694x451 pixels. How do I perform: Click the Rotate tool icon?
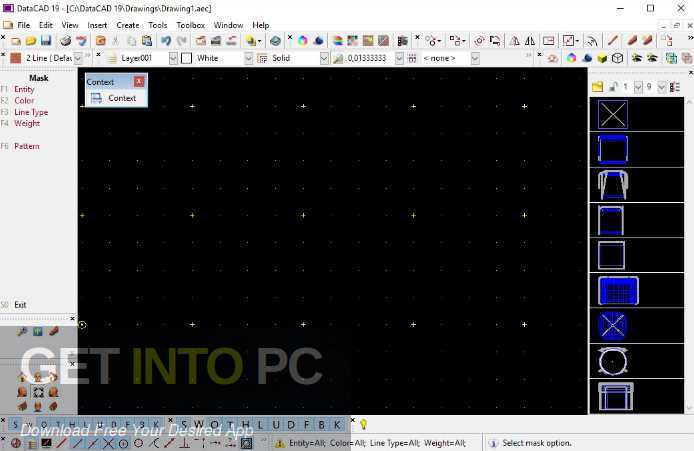(x=479, y=41)
